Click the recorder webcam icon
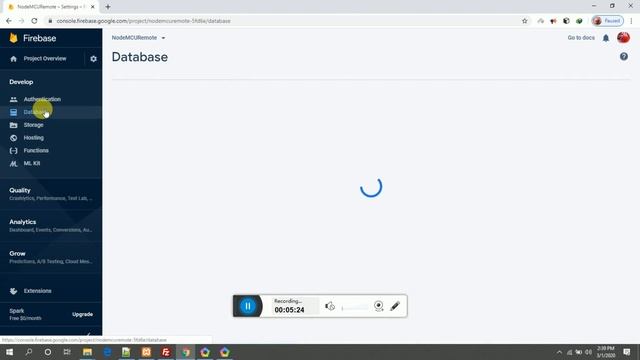This screenshot has width=640, height=360. 378,306
